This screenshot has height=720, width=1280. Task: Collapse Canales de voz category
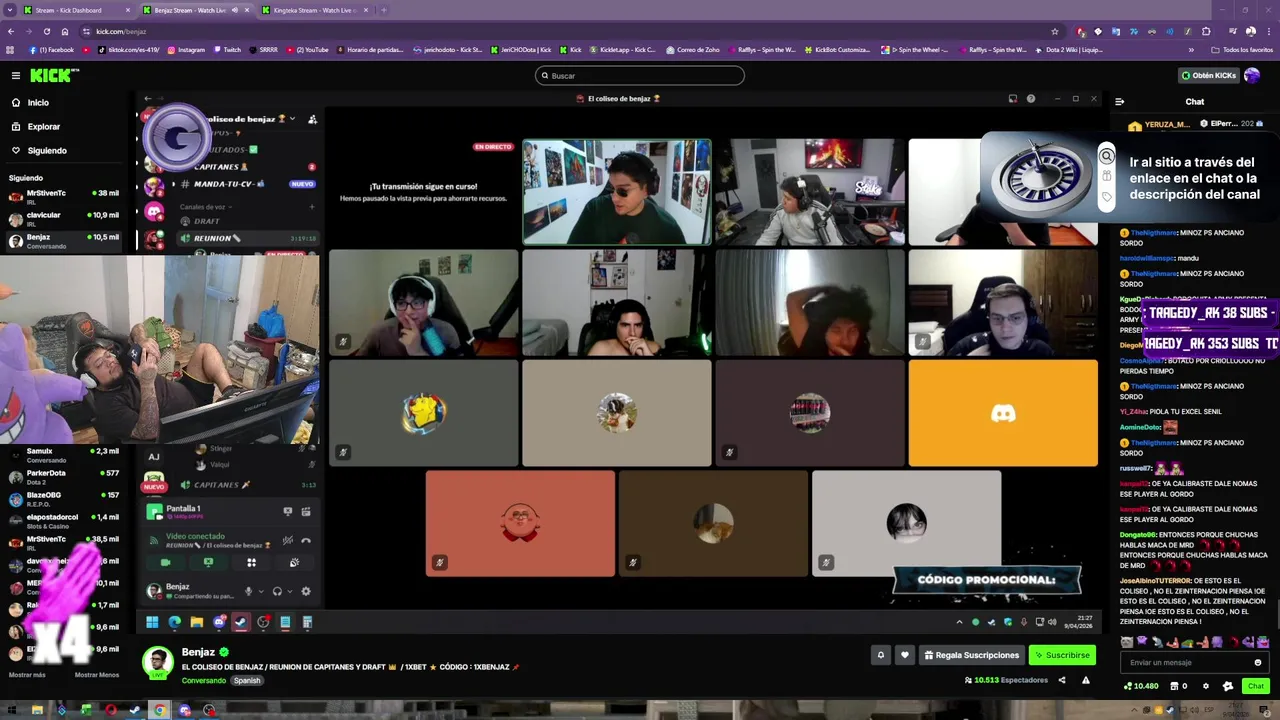207,207
